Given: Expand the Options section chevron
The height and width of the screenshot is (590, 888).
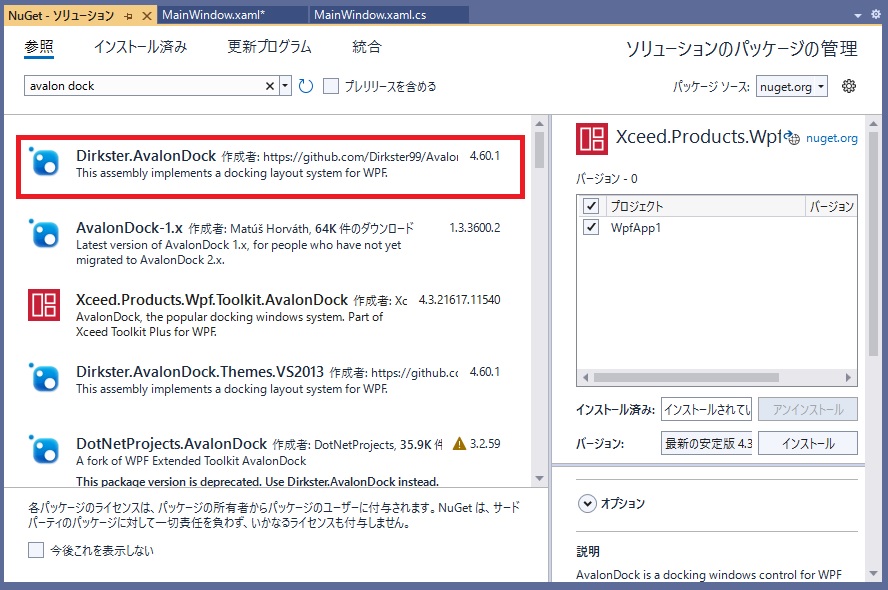Looking at the screenshot, I should pos(587,503).
